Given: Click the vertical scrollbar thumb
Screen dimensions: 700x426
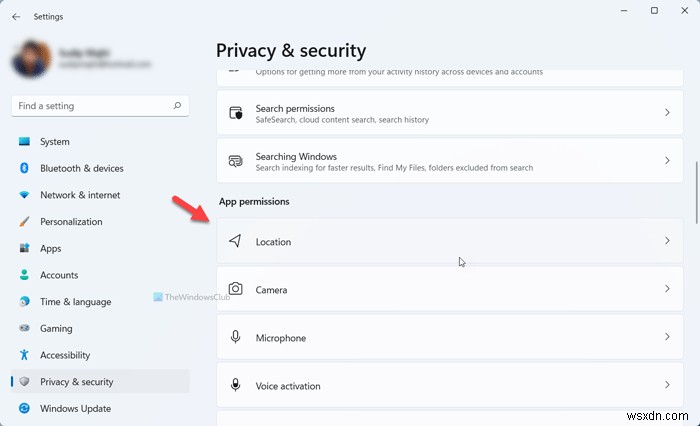Looking at the screenshot, I should [x=696, y=190].
